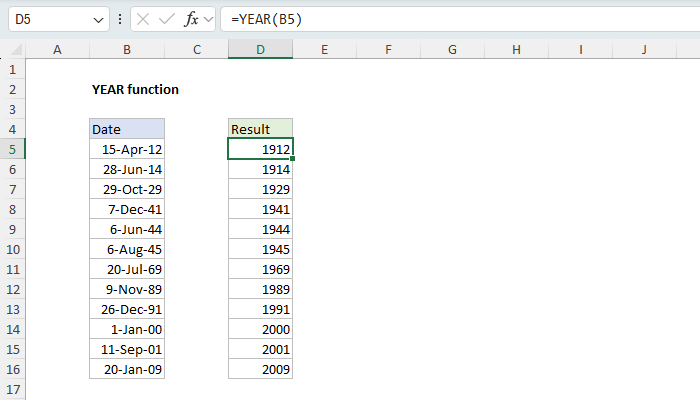
Task: Click the cell with 20-Jul-69
Action: (127, 269)
